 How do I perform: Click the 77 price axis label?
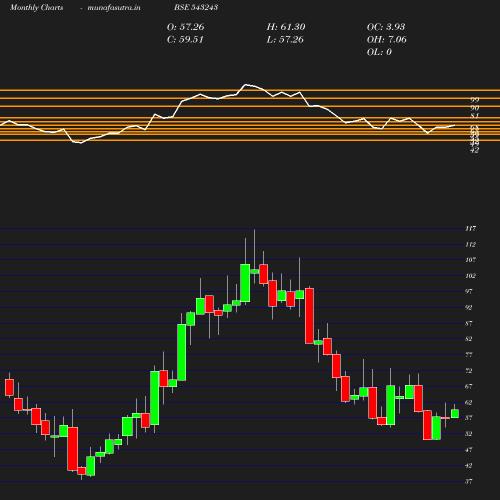click(x=469, y=355)
